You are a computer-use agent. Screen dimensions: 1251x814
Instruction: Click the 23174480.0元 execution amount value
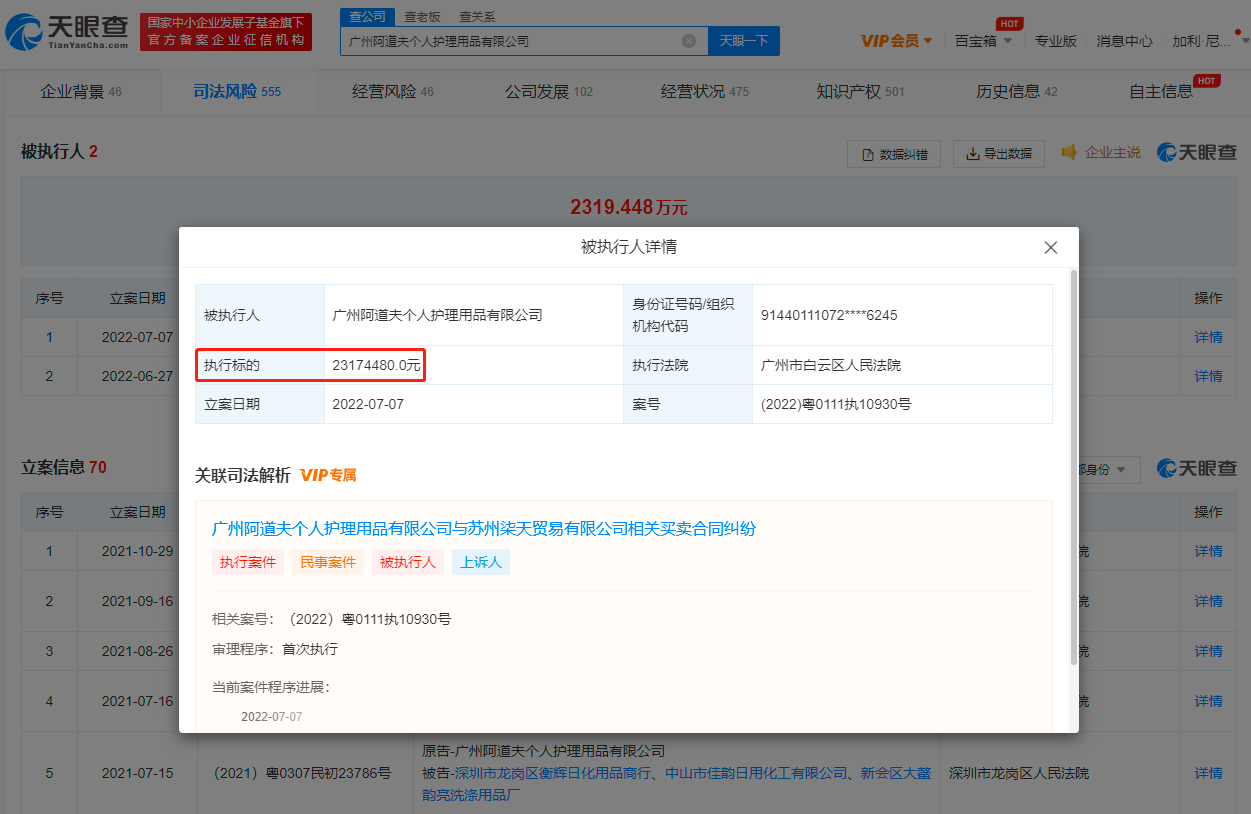tap(376, 365)
